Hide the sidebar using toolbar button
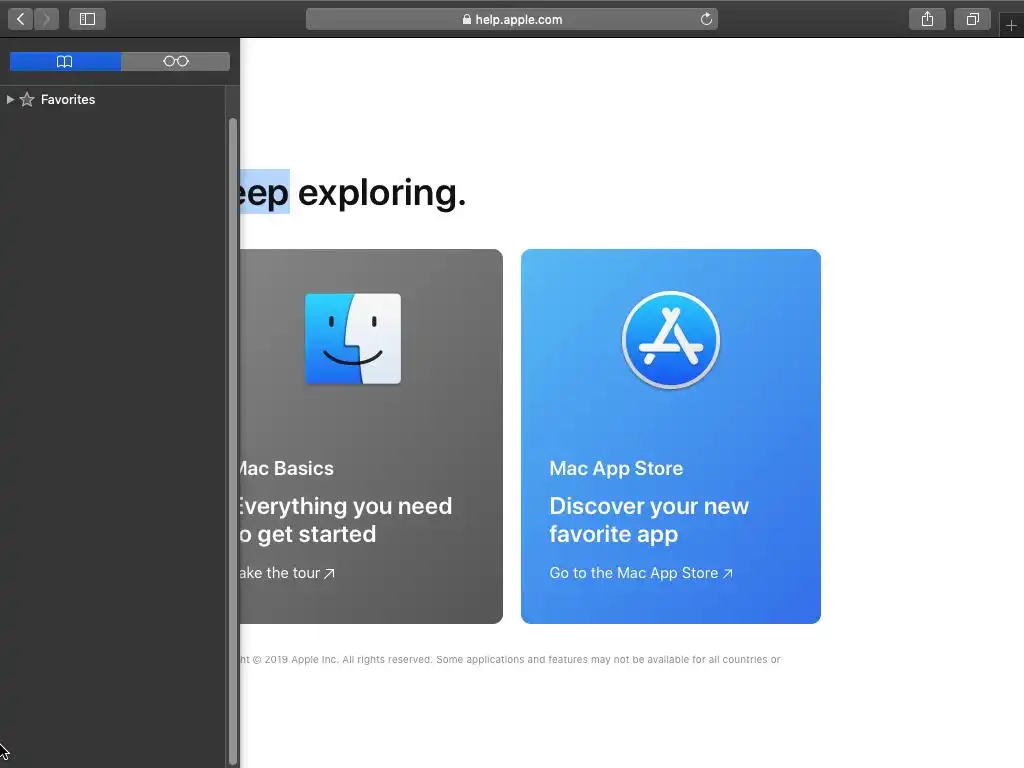The height and width of the screenshot is (768, 1024). [x=87, y=20]
